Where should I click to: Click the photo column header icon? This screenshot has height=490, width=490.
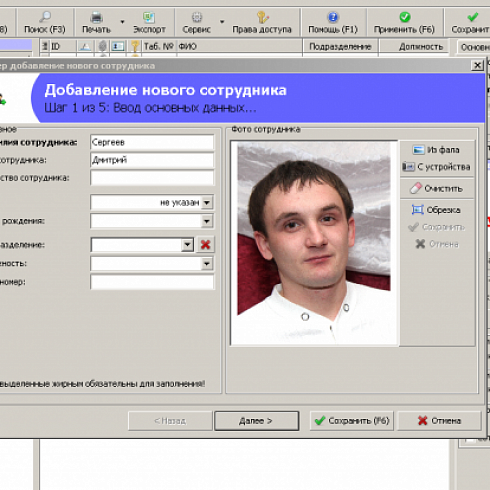(x=85, y=46)
